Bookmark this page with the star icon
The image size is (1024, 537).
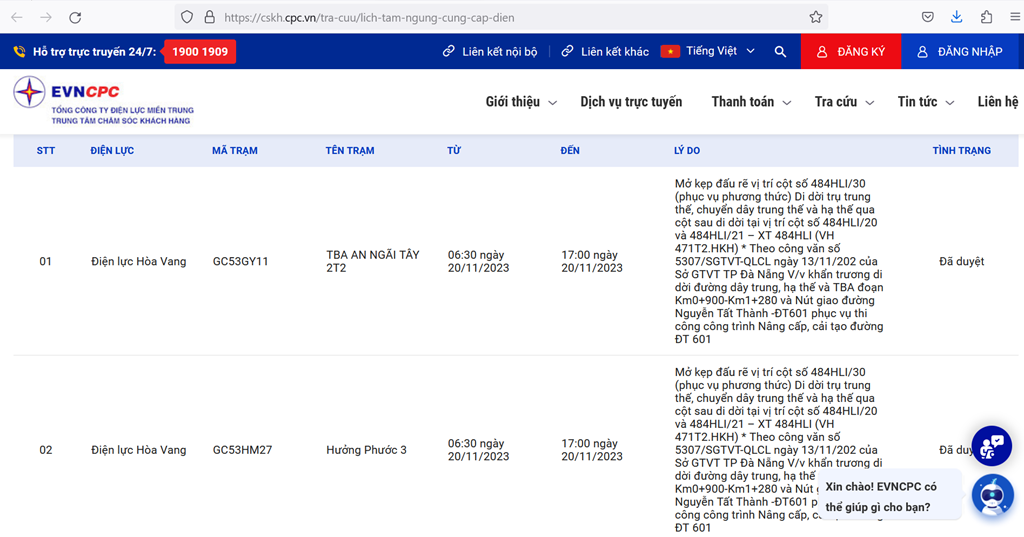tap(816, 17)
